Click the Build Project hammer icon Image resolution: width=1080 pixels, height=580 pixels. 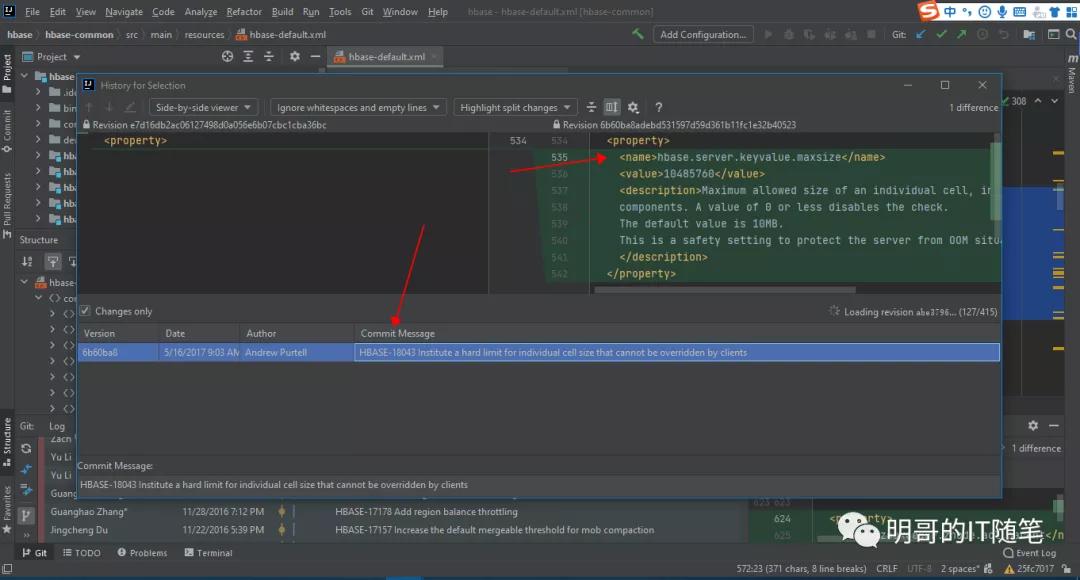click(638, 34)
